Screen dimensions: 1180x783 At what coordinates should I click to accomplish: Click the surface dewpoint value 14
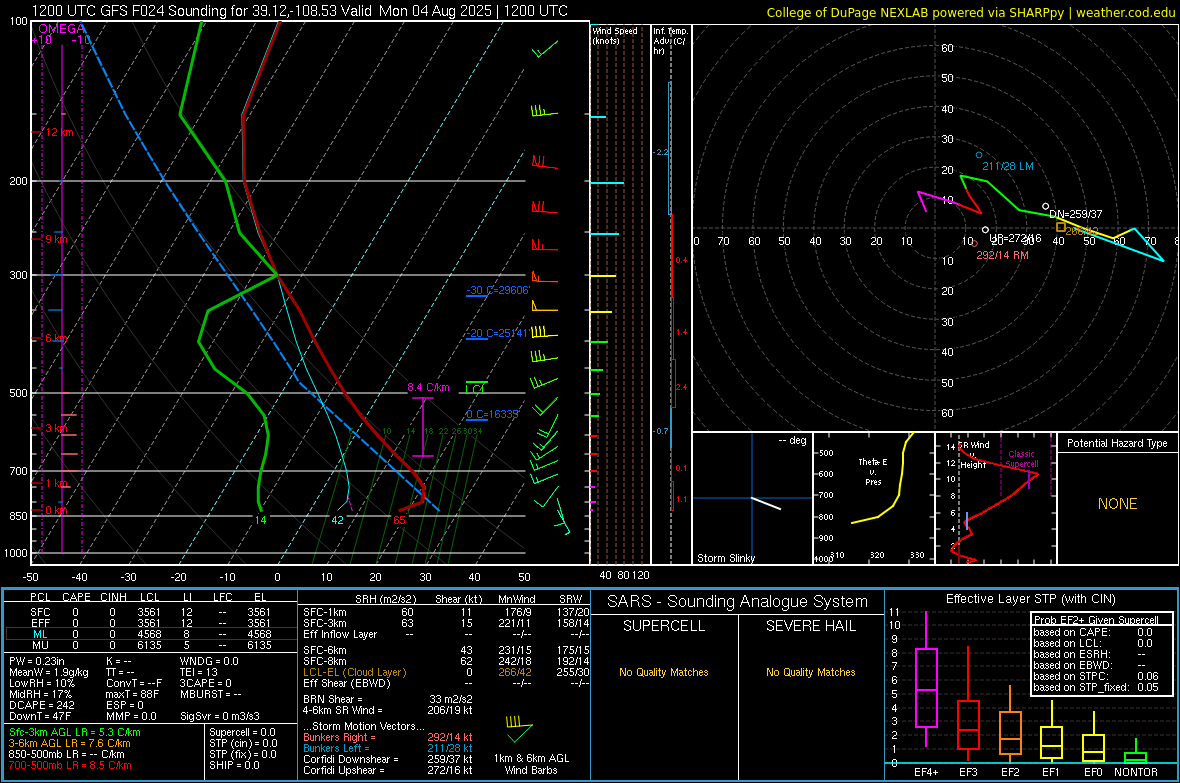coord(260,519)
